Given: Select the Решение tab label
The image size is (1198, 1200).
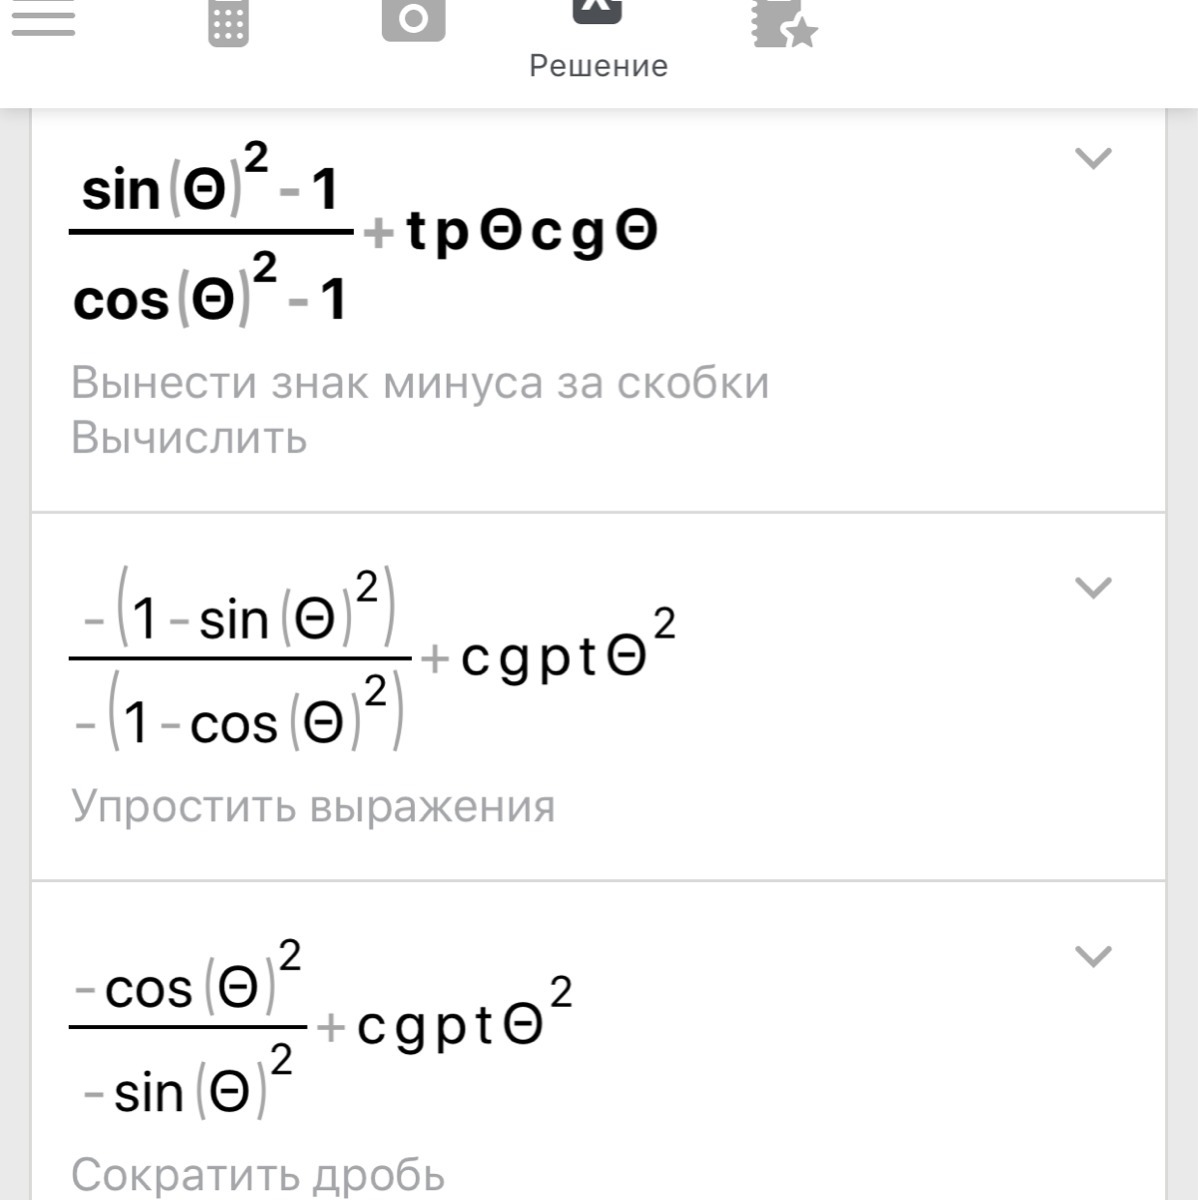Looking at the screenshot, I should 598,66.
